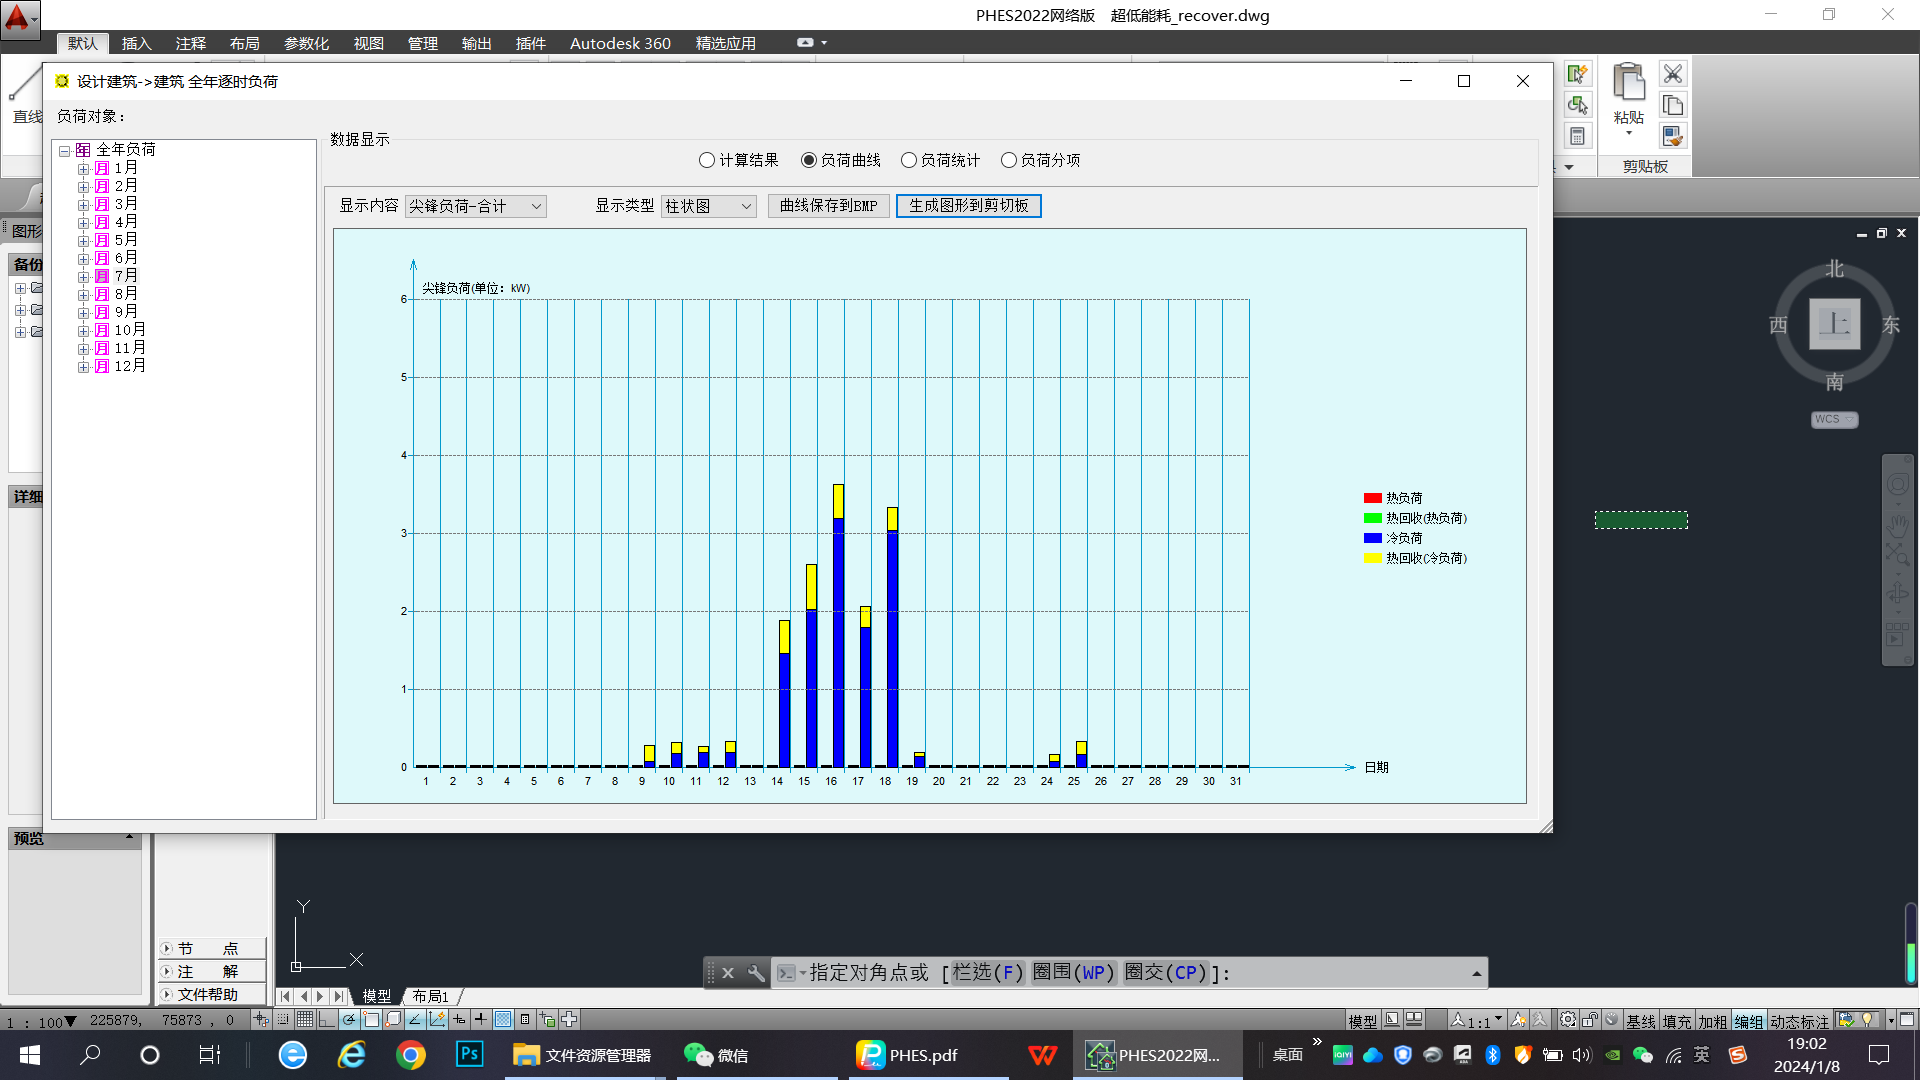This screenshot has width=1920, height=1080.
Task: Open the wrench customize icon in command line
Action: click(x=756, y=973)
